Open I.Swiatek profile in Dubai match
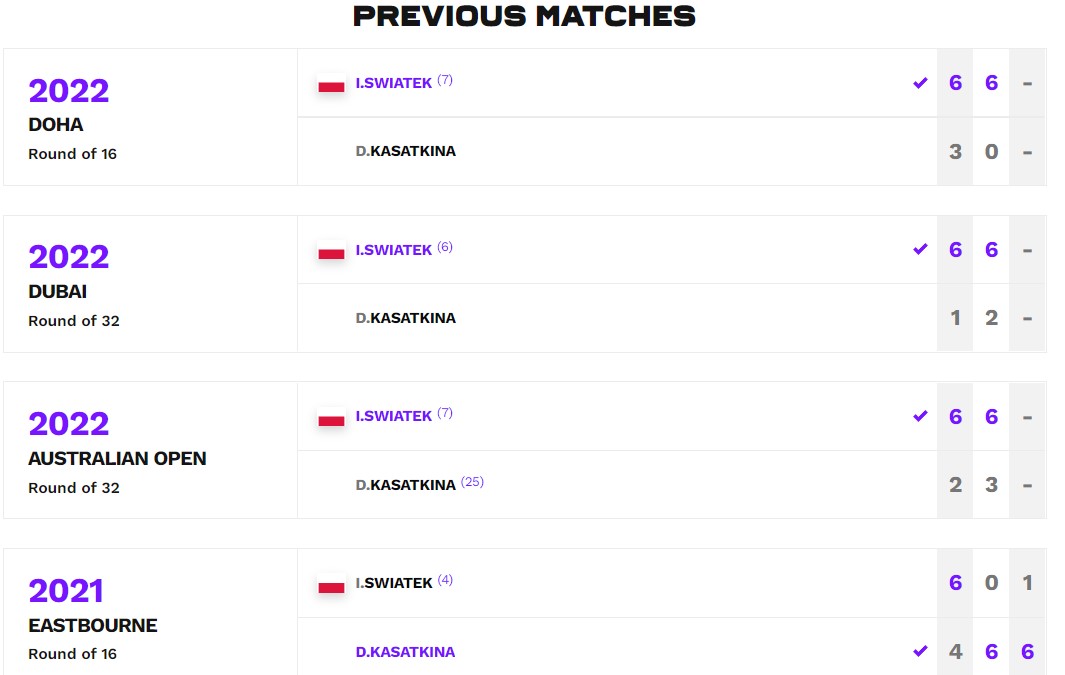This screenshot has width=1065, height=675. tap(394, 250)
